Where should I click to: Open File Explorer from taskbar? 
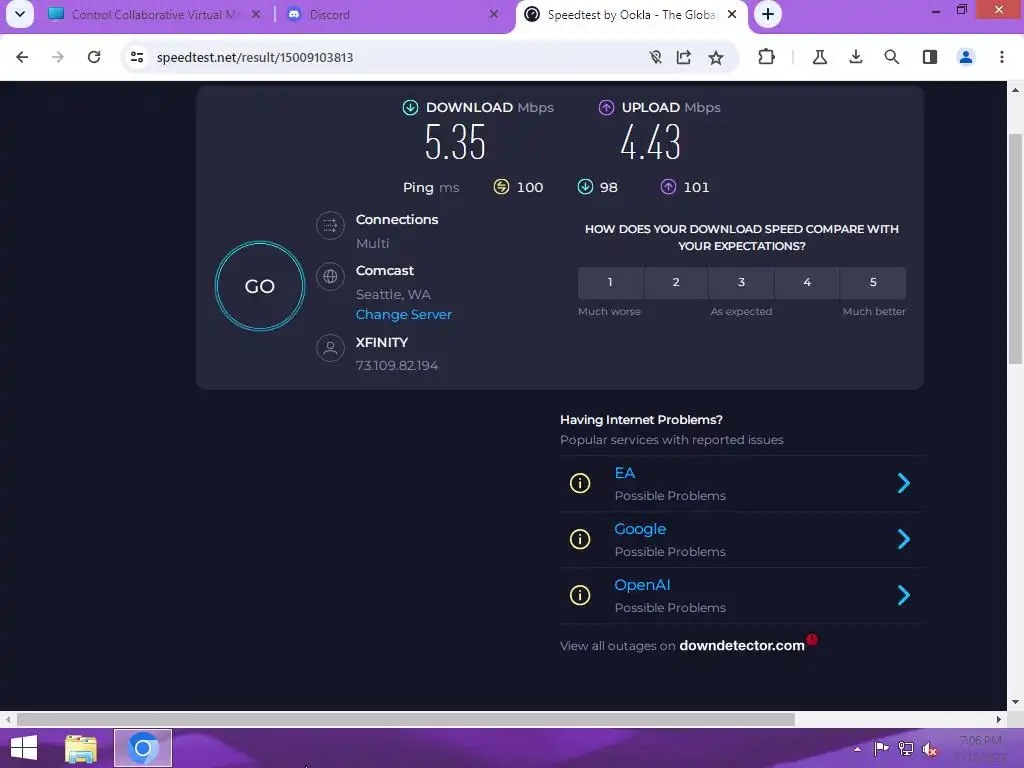[x=81, y=748]
